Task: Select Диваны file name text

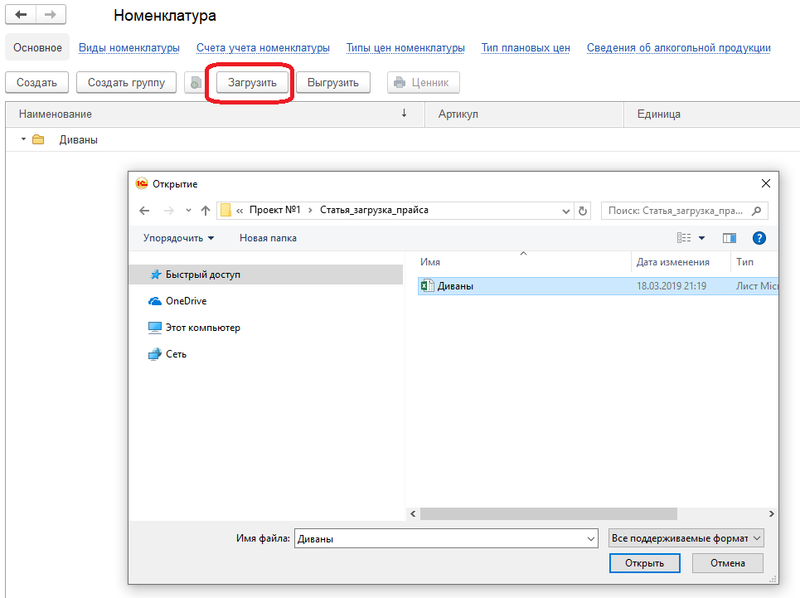Action: pyautogui.click(x=456, y=286)
